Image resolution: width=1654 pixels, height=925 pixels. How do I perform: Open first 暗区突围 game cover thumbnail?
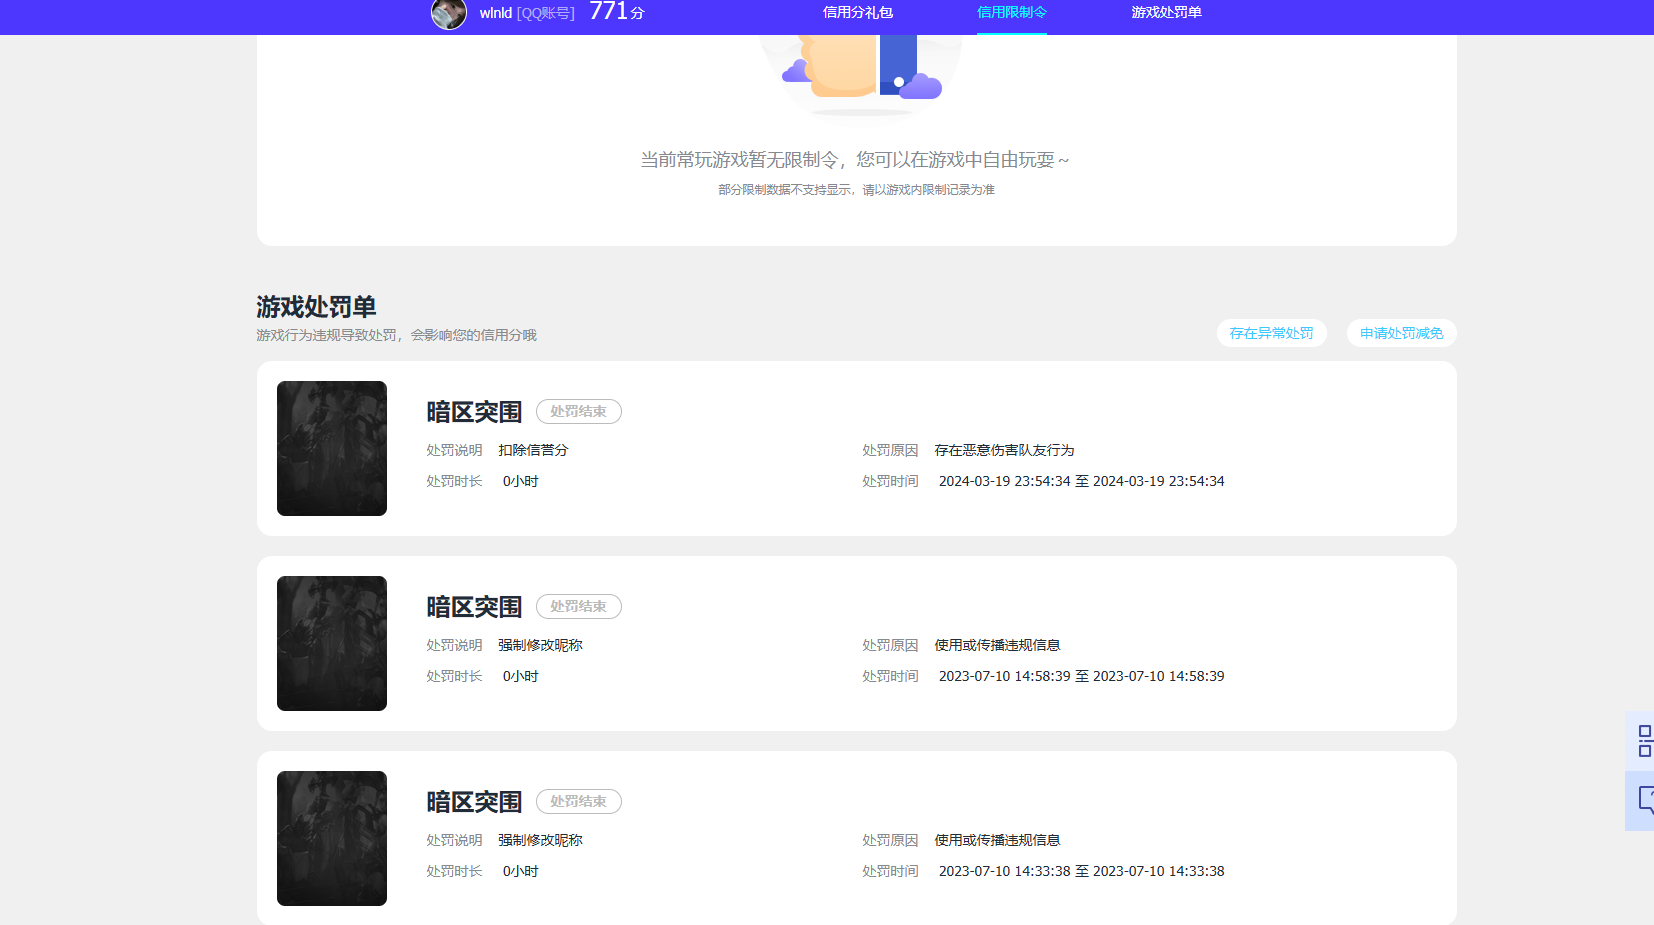[332, 448]
